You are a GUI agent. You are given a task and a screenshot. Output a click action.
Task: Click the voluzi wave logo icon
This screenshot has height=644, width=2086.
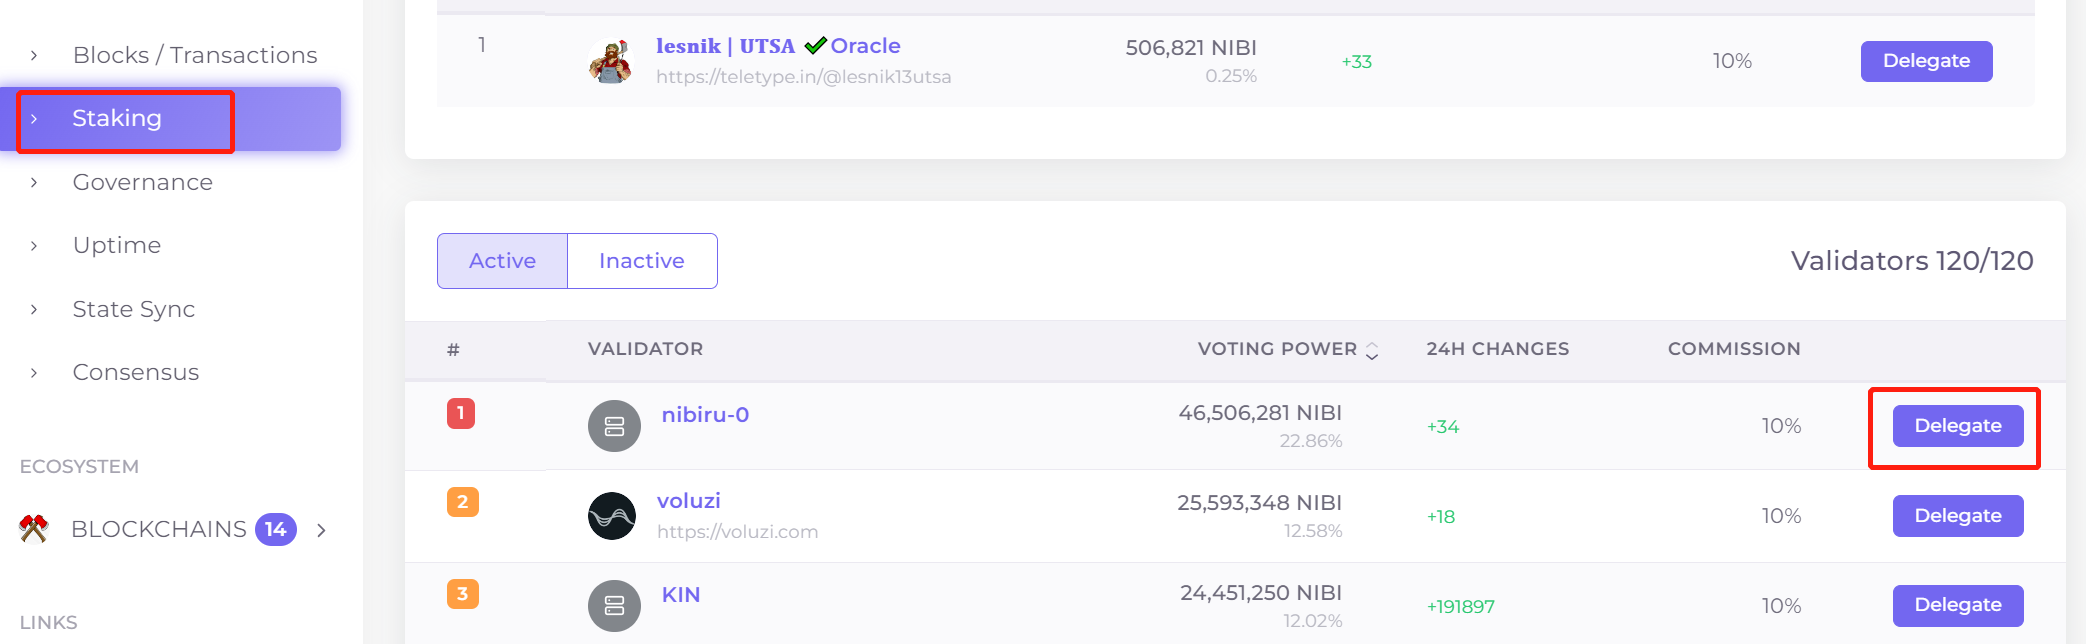[x=612, y=516]
